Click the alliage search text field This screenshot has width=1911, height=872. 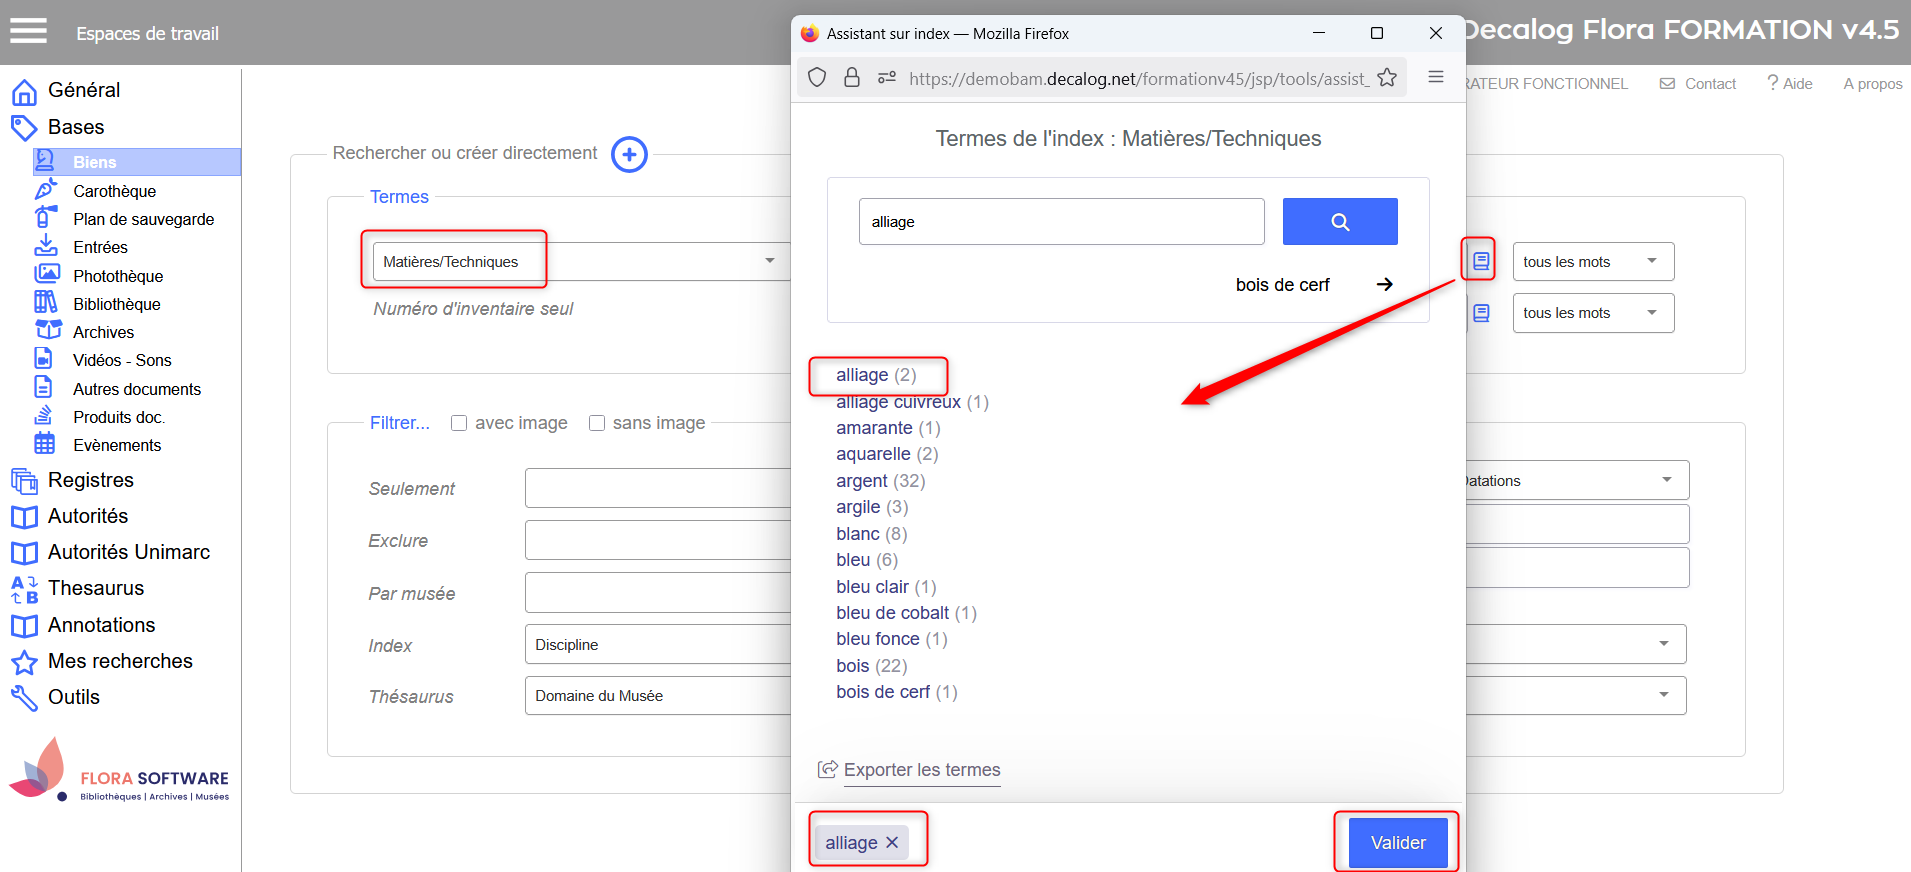(1060, 222)
